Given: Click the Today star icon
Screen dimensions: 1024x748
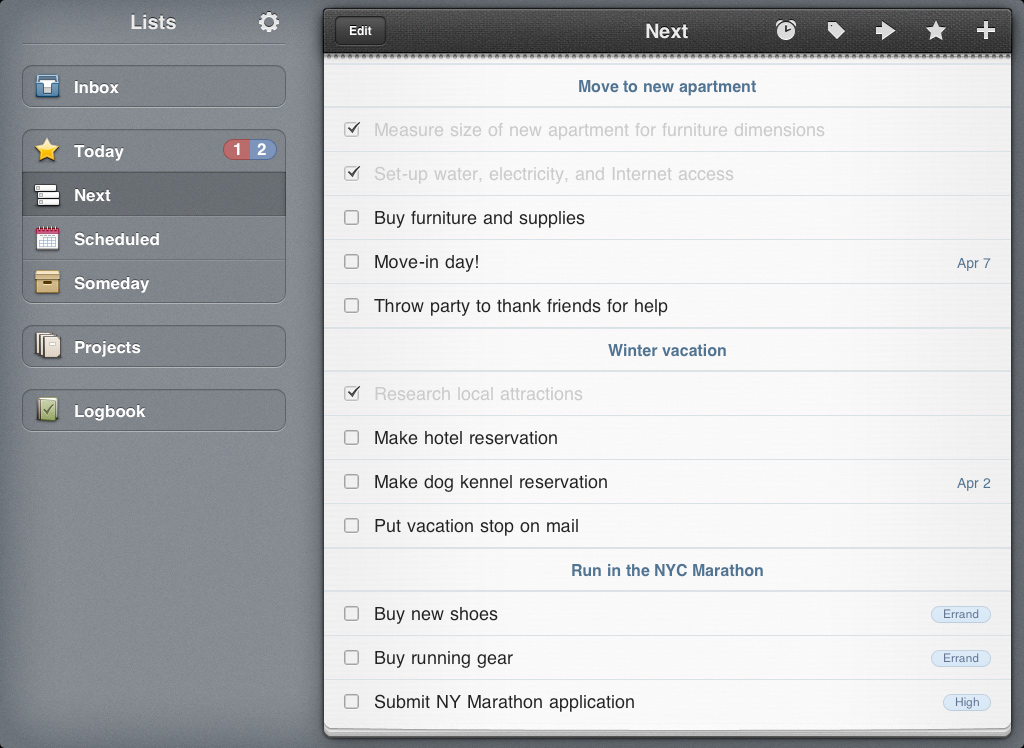Looking at the screenshot, I should tap(47, 150).
